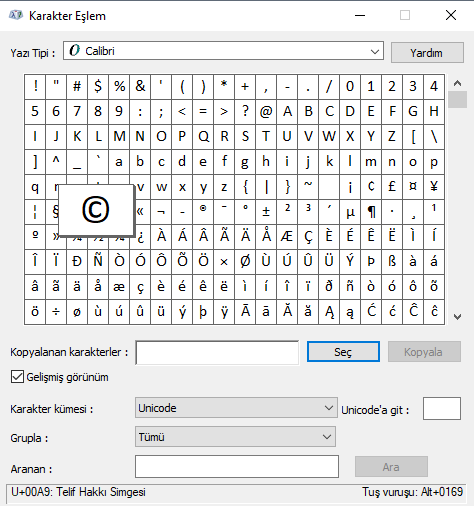The width and height of the screenshot is (474, 506).
Task: Click the 'Tuş vuruşu: Alt+0169' status text
Action: point(413,492)
